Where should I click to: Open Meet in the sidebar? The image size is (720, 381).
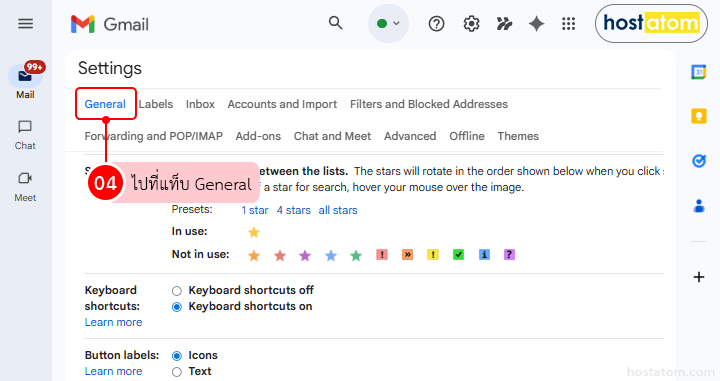coord(25,187)
